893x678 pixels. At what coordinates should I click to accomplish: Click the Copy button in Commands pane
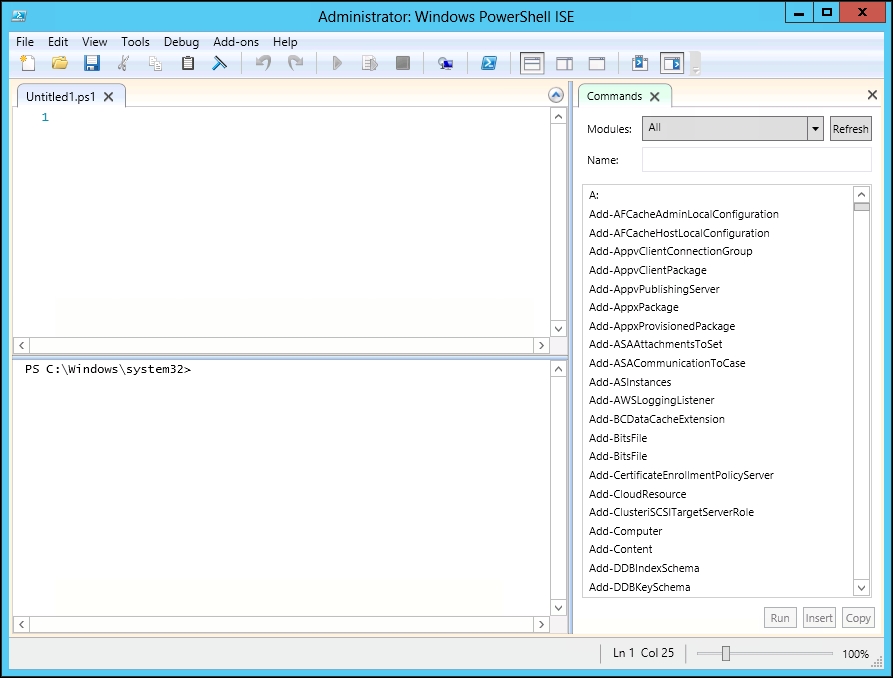click(858, 618)
